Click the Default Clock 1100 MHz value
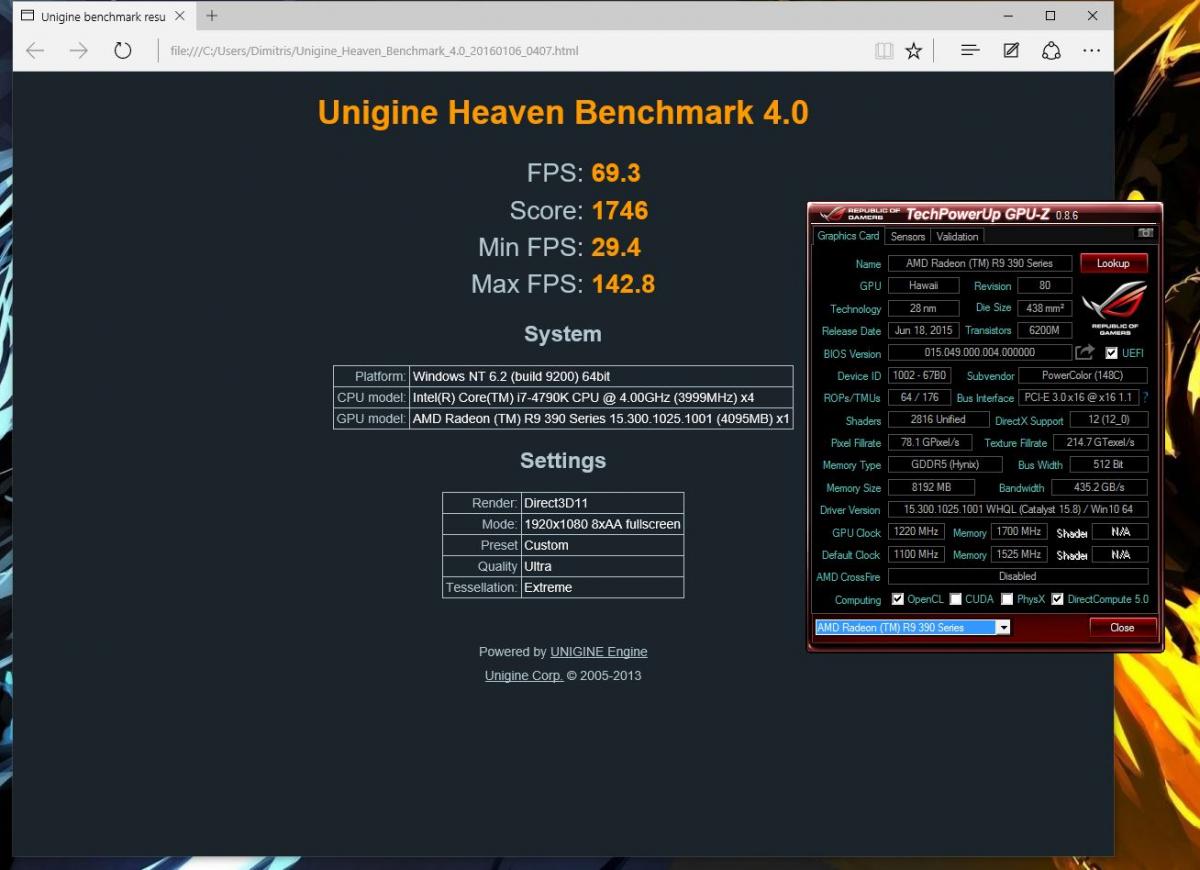 click(915, 555)
